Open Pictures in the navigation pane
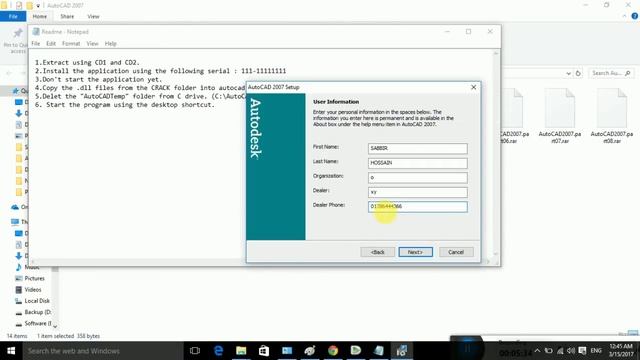640x360 pixels. [x=34, y=278]
